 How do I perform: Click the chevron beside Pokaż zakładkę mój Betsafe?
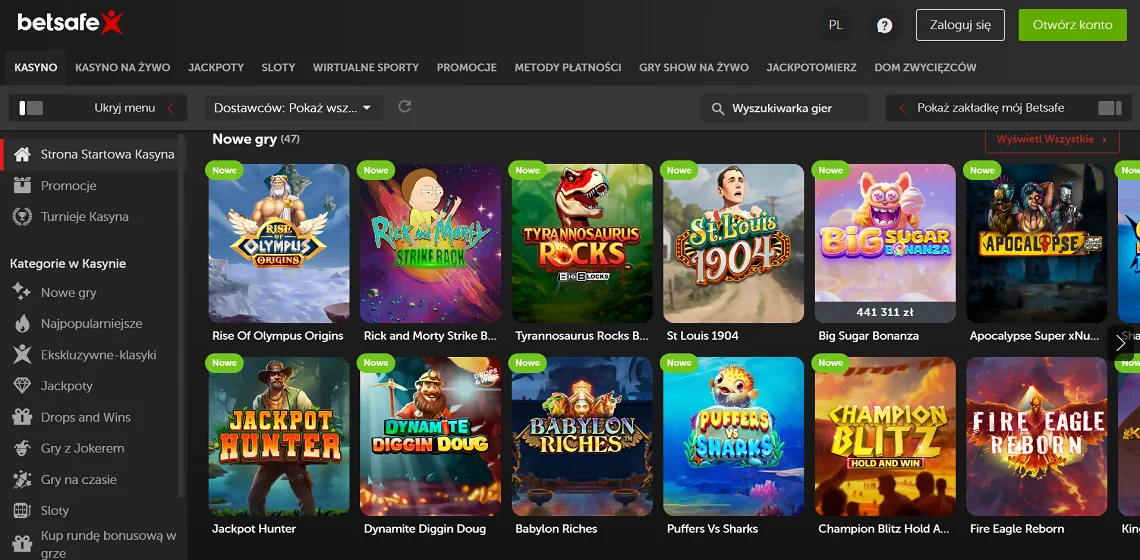click(902, 108)
